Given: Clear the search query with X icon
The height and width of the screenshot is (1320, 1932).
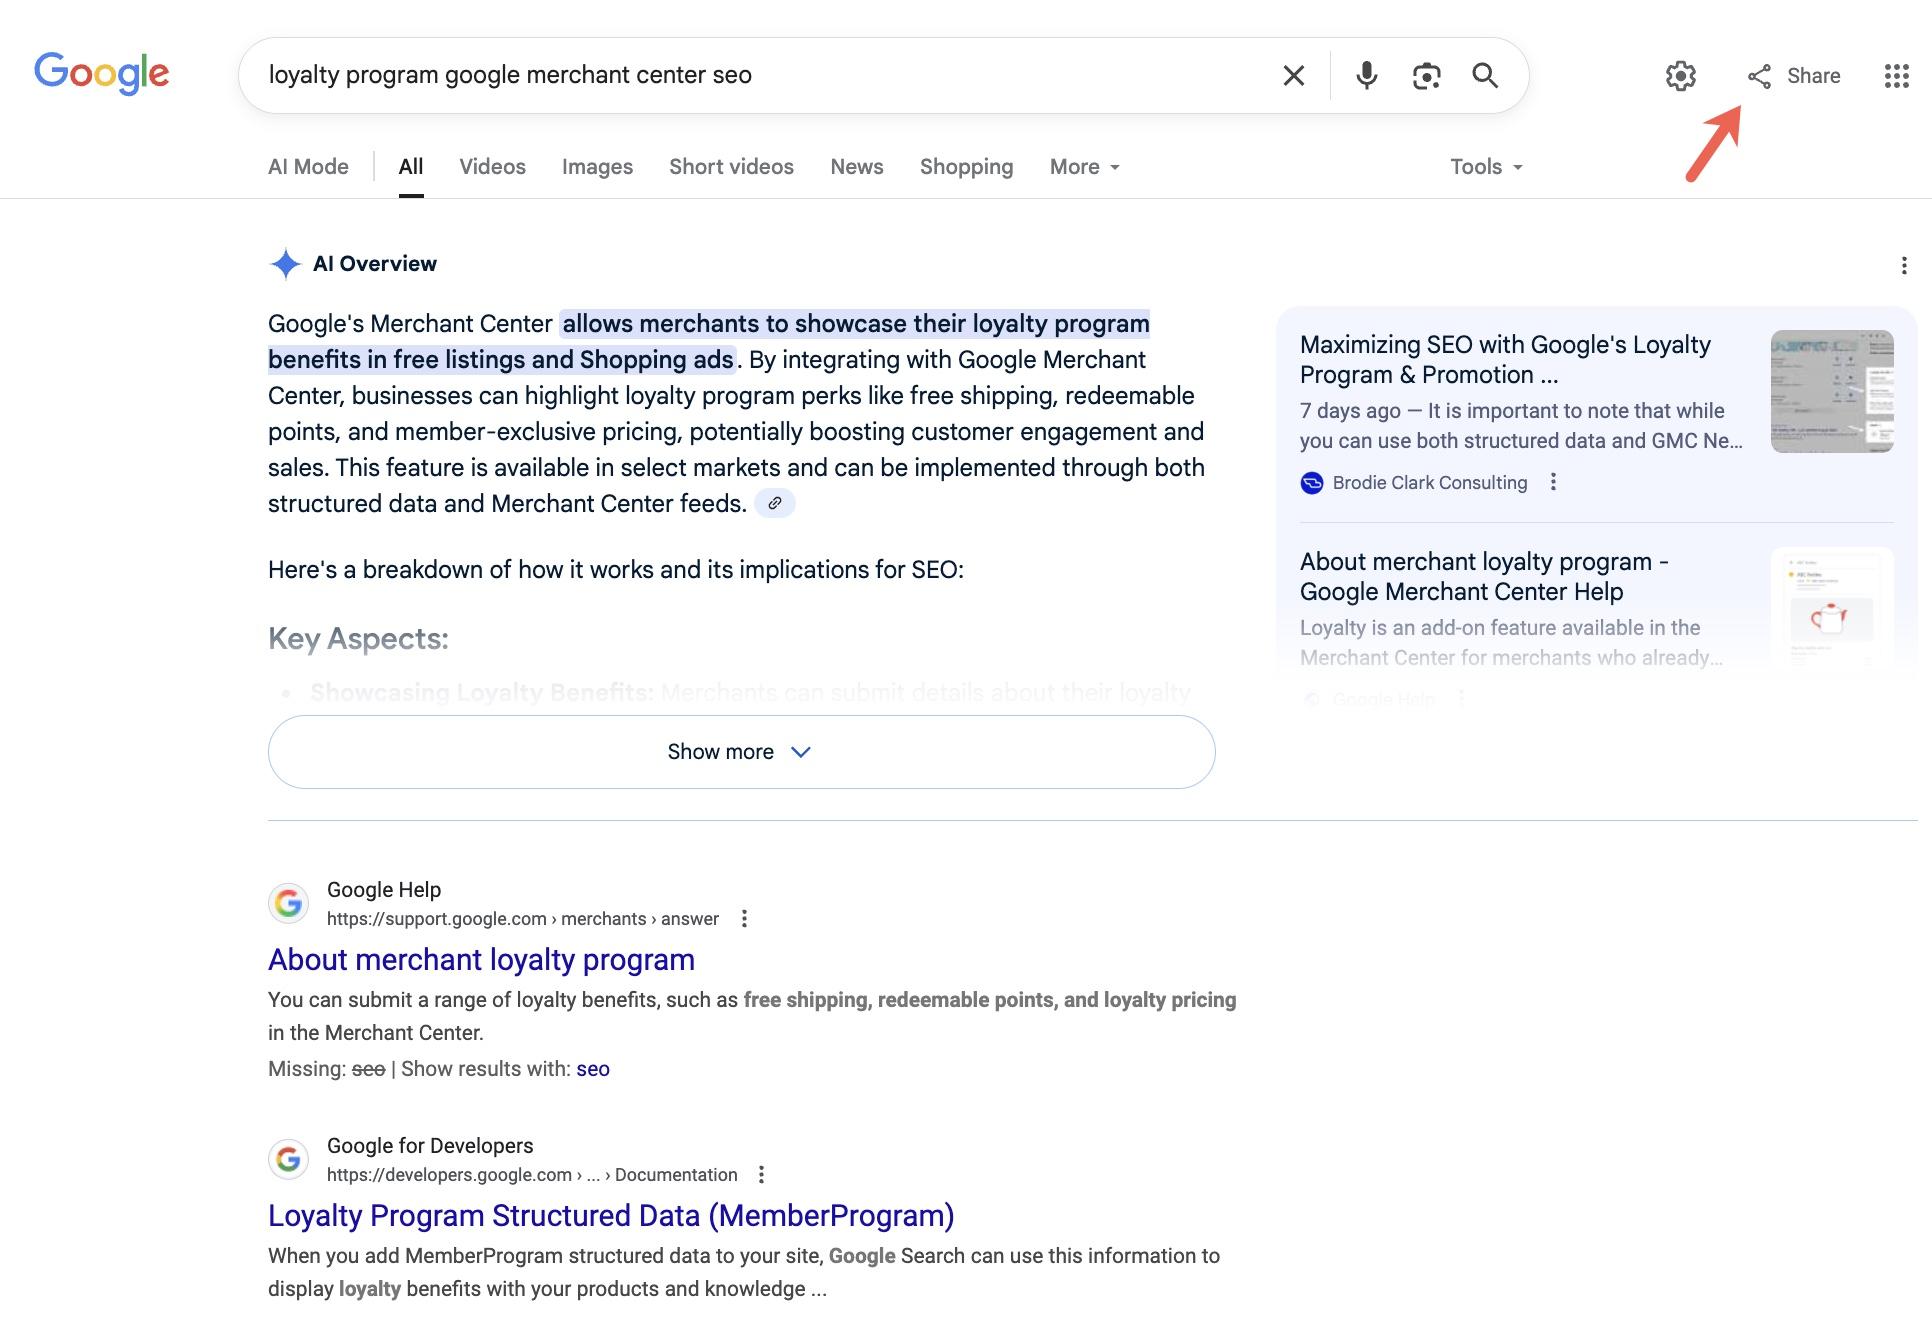Looking at the screenshot, I should pos(1293,75).
